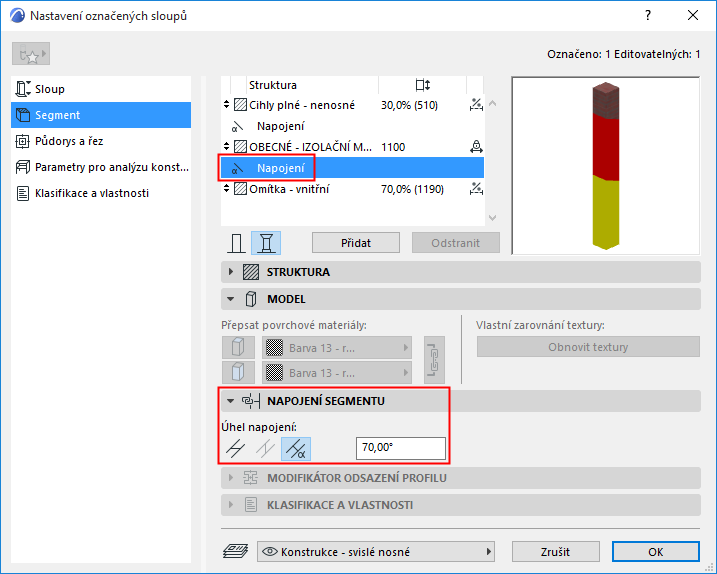Click the scroll down arrow of segment list

[x=492, y=218]
